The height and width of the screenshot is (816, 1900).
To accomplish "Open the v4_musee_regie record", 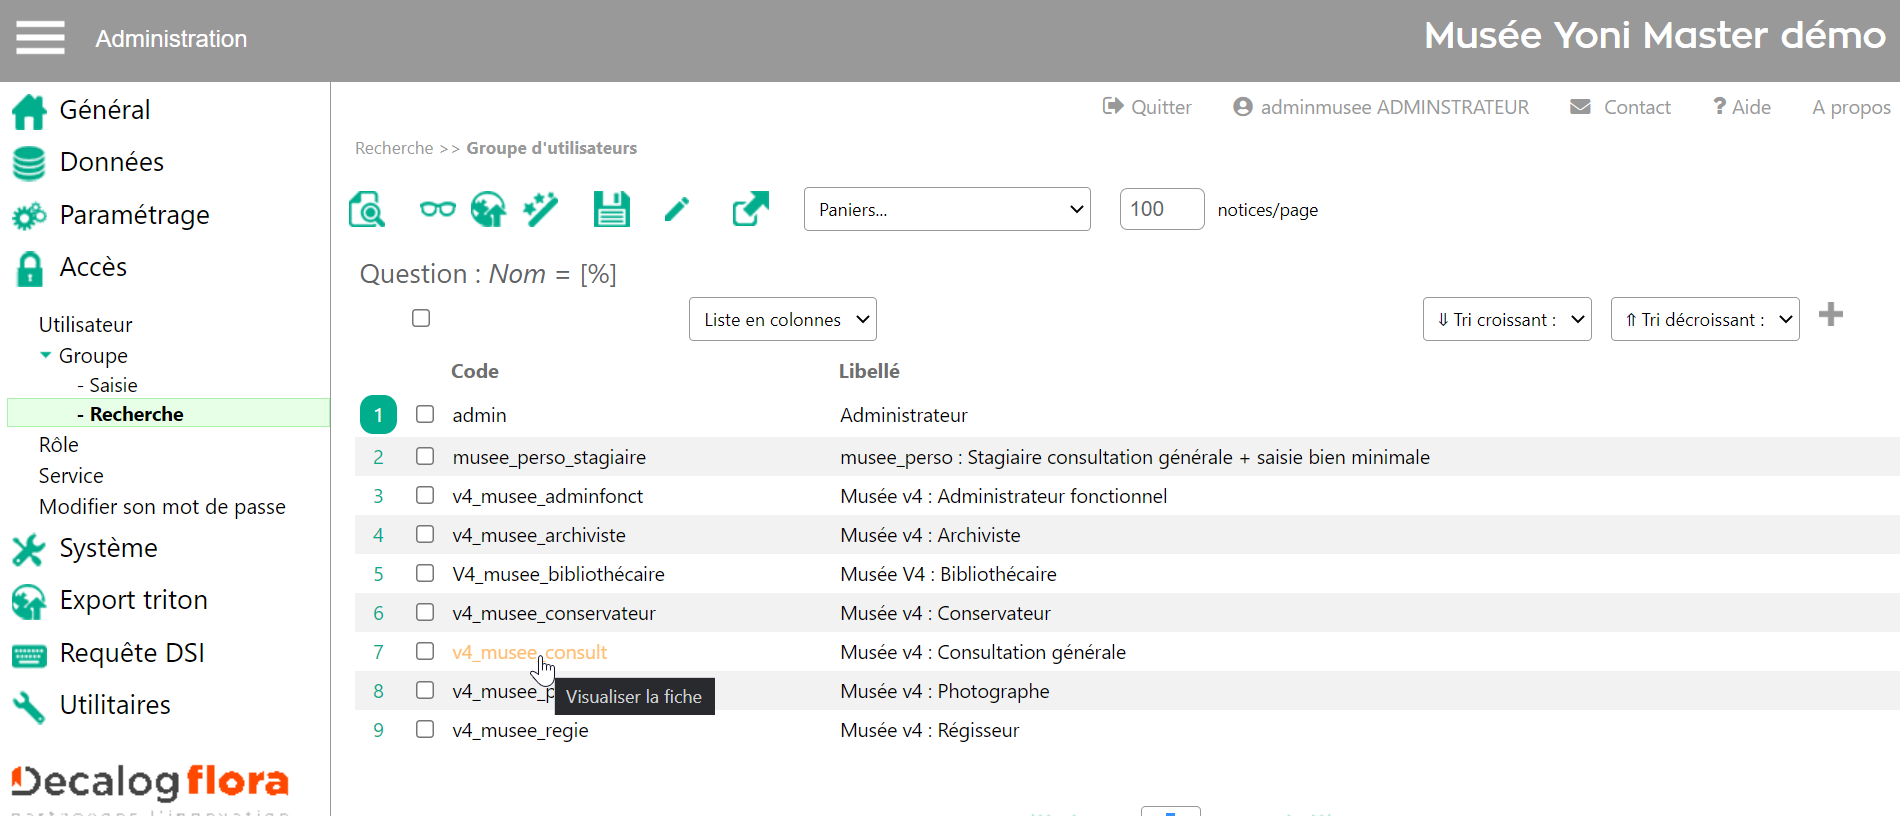I will pyautogui.click(x=520, y=730).
